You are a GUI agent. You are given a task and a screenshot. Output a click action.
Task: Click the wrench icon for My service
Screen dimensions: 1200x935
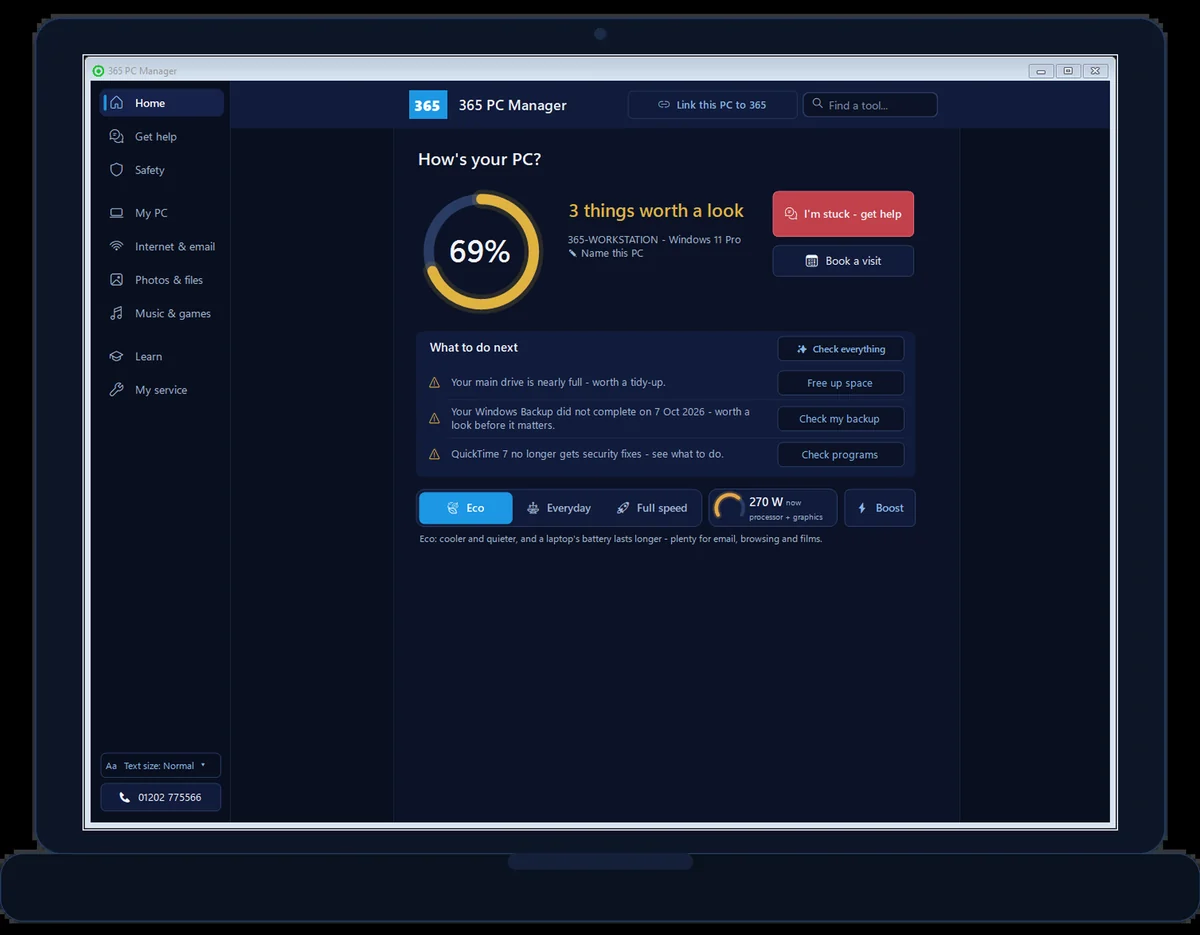point(117,390)
